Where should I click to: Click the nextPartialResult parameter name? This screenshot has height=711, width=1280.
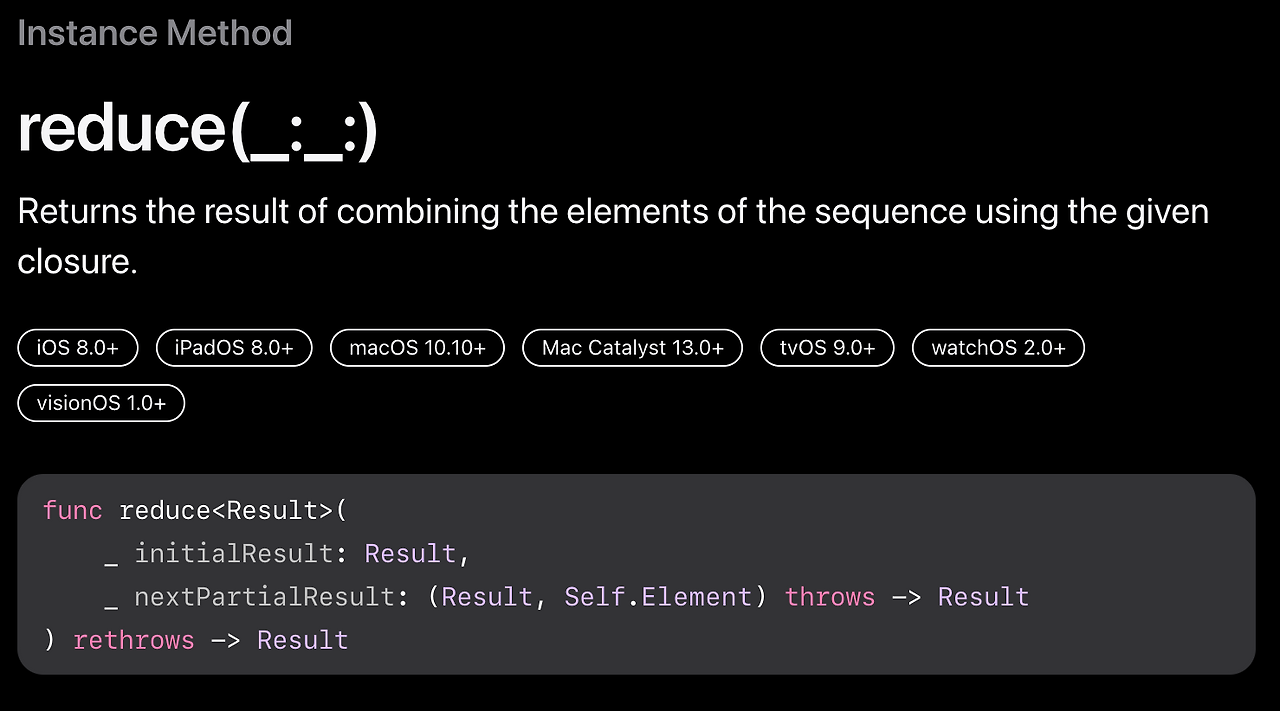tap(262, 597)
